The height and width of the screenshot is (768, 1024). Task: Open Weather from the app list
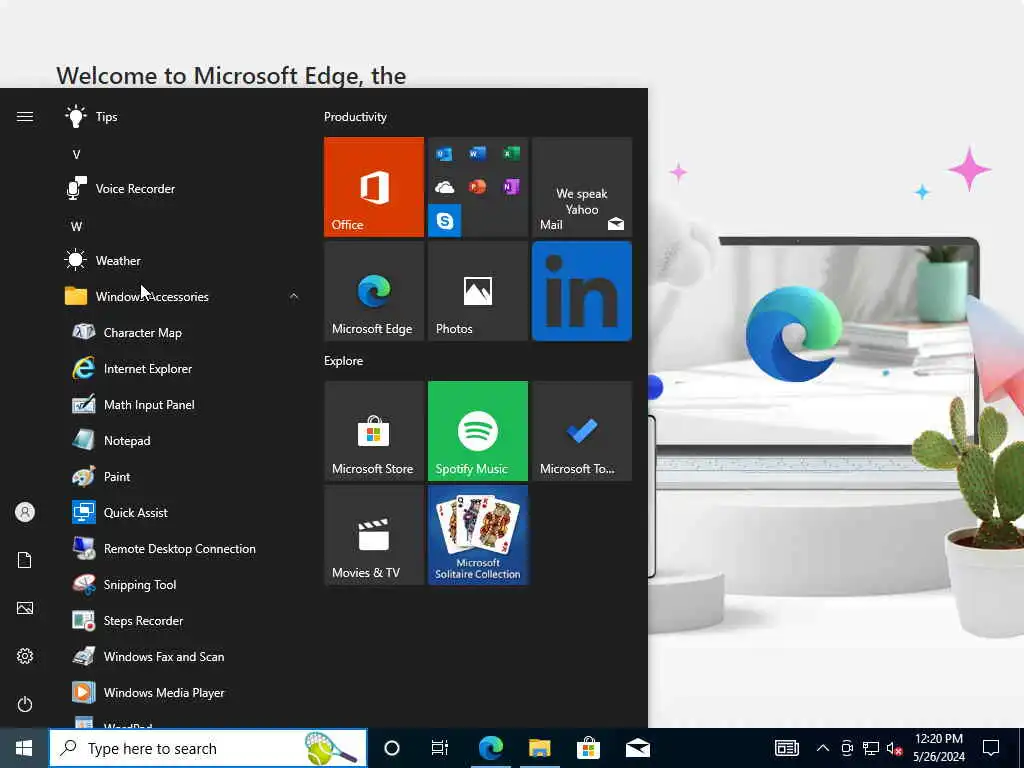pos(182,261)
